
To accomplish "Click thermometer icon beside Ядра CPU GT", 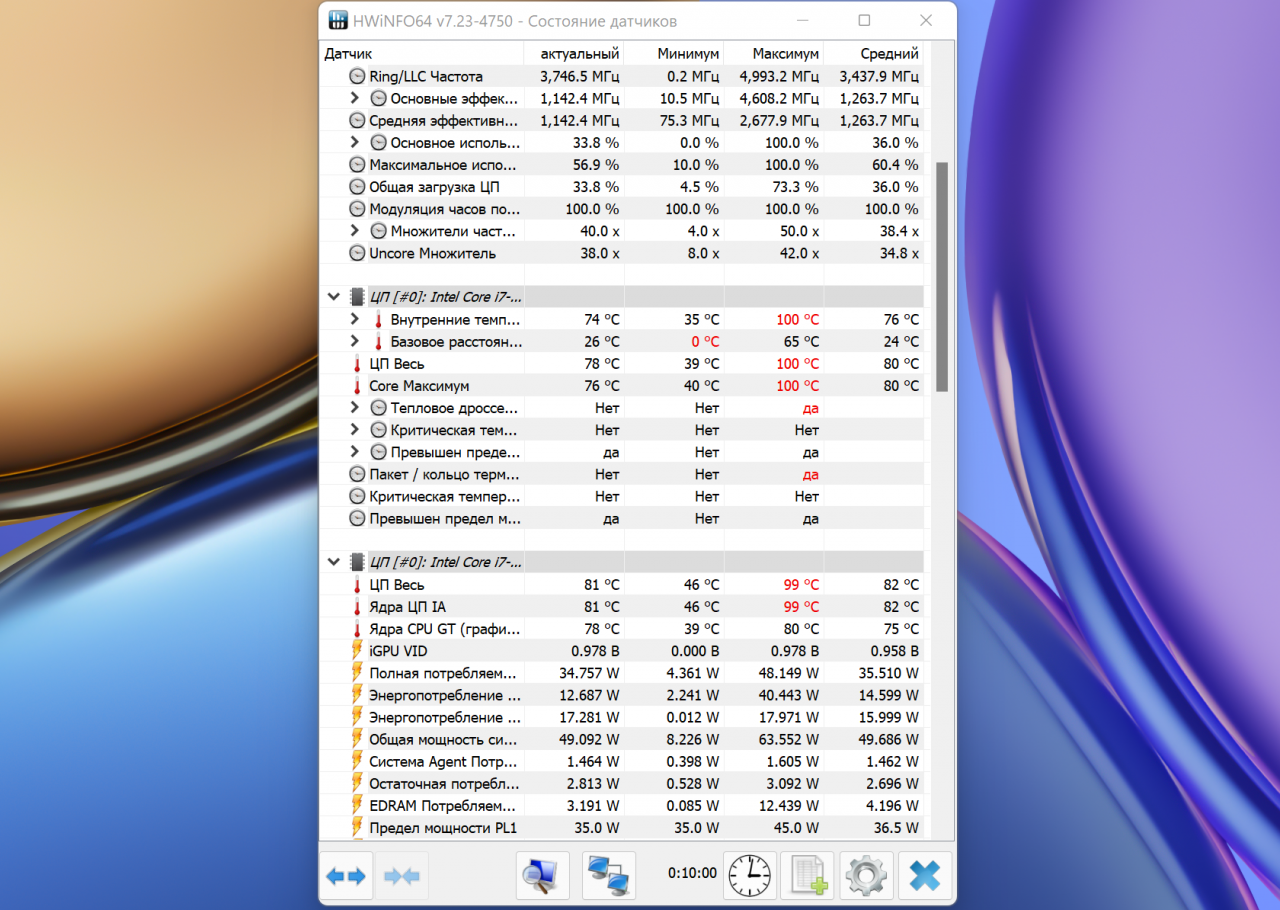I will pyautogui.click(x=357, y=629).
